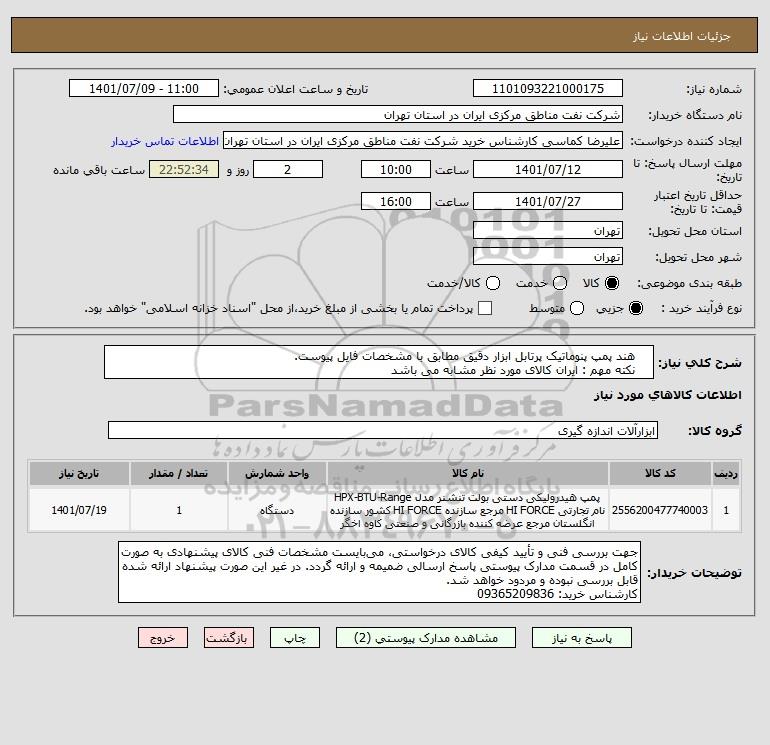Click the buyer notes text area
770x745 pixels.
tap(380, 572)
